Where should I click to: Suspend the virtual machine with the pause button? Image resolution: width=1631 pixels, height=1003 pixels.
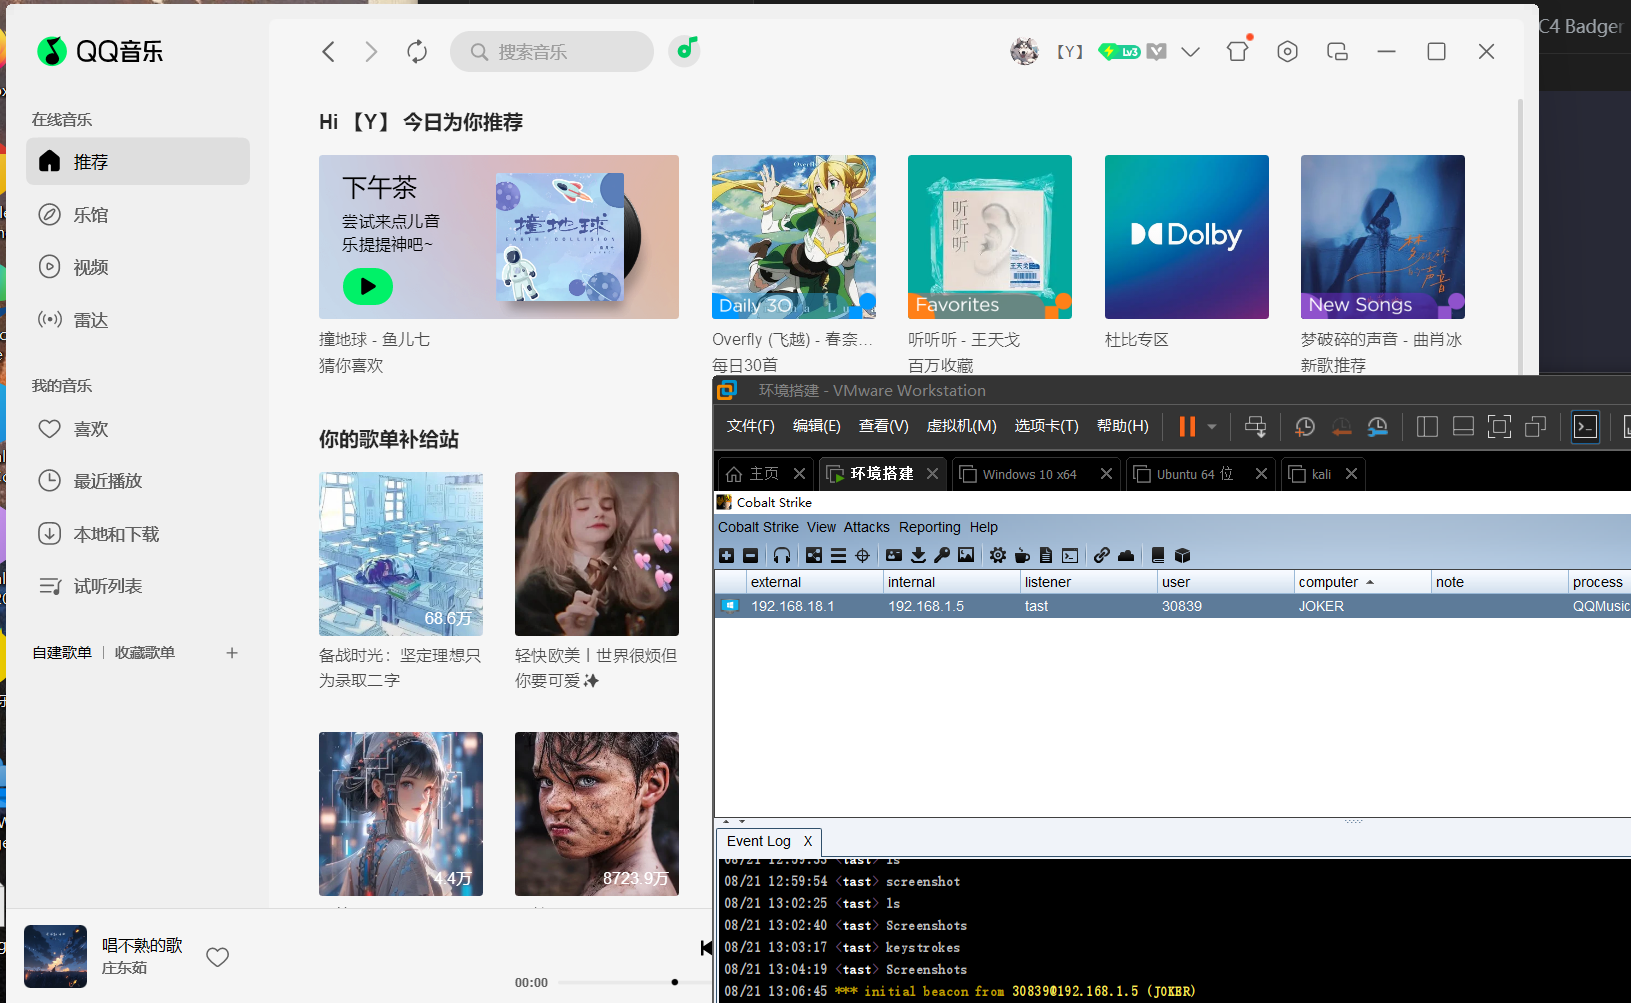click(1186, 426)
